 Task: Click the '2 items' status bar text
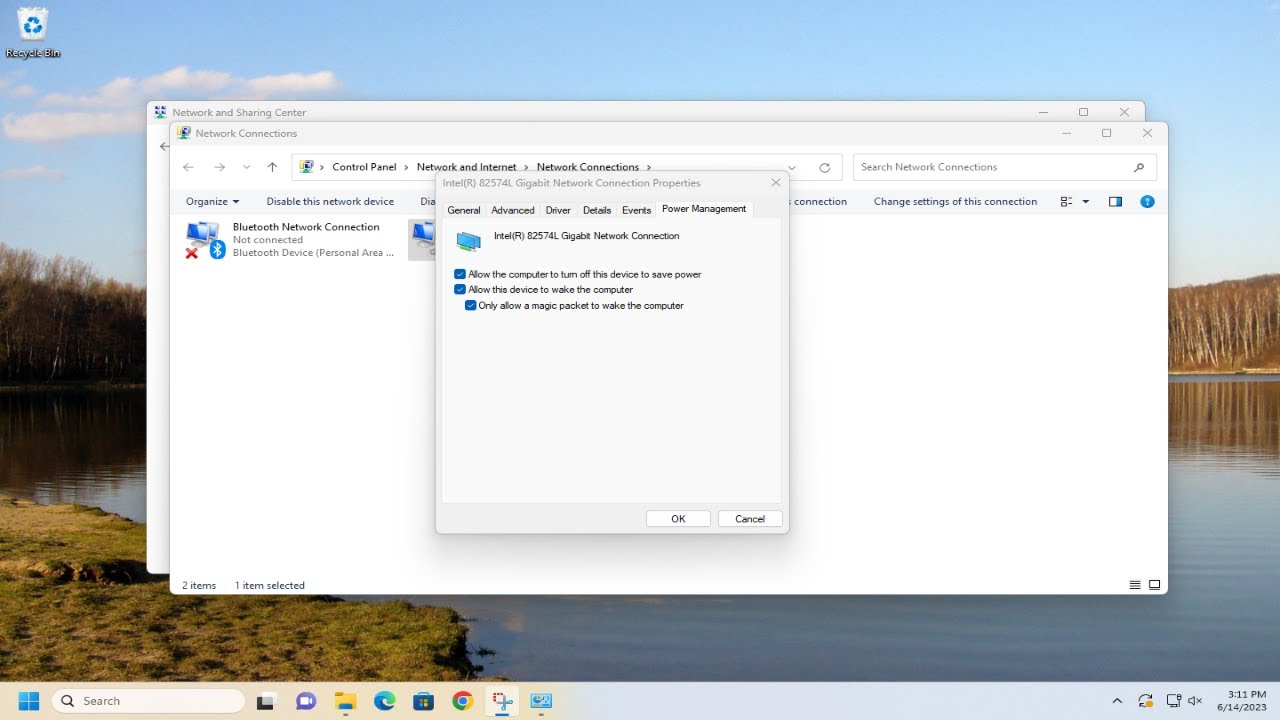(x=199, y=586)
